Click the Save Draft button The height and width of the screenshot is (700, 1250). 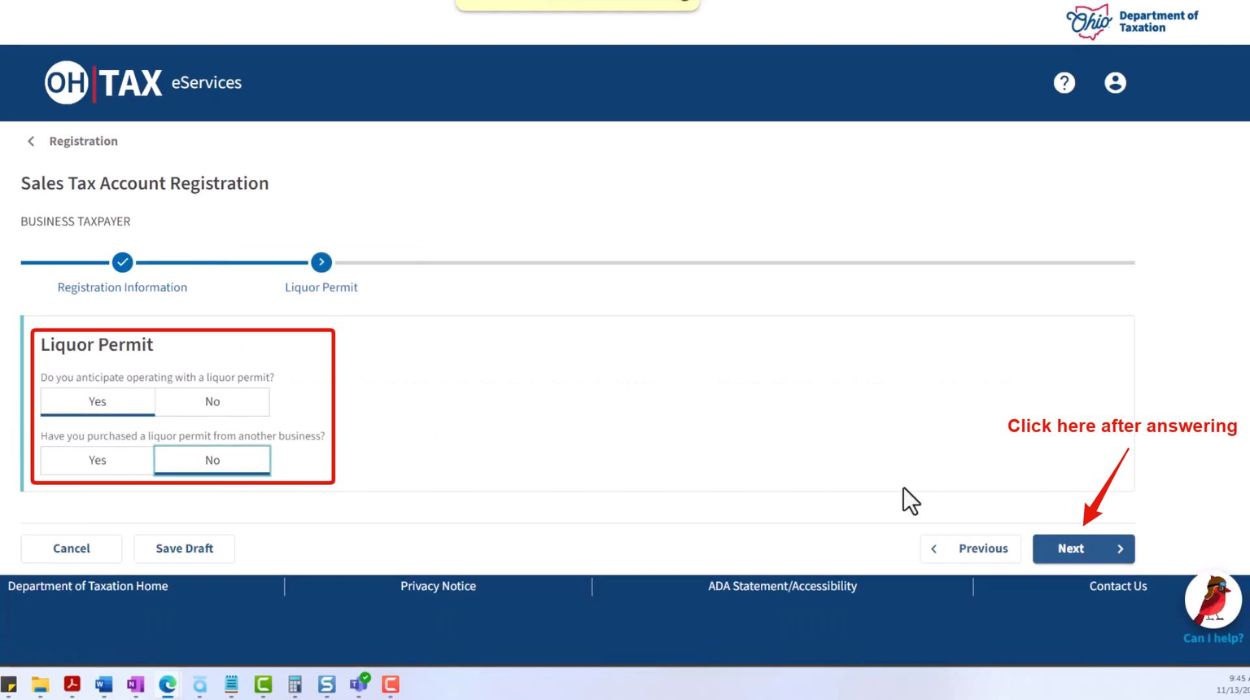tap(184, 549)
